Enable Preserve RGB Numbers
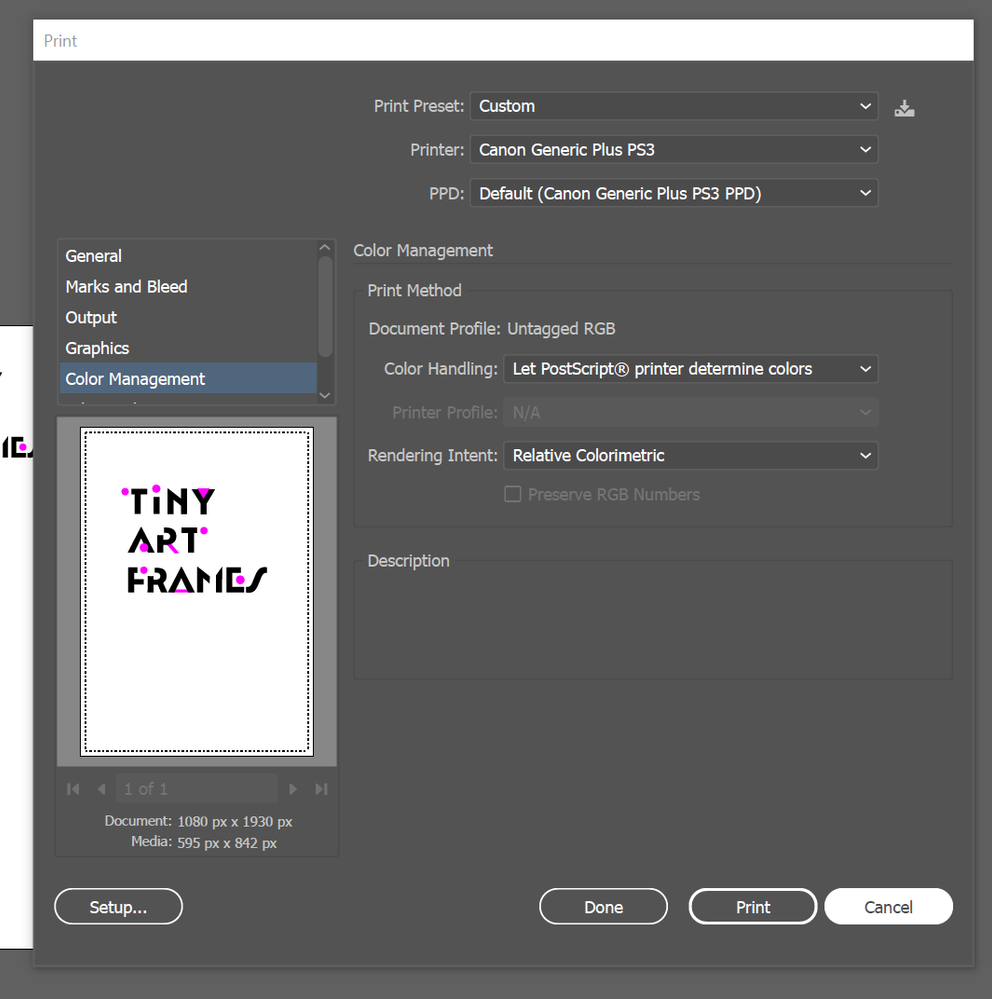 pos(512,493)
